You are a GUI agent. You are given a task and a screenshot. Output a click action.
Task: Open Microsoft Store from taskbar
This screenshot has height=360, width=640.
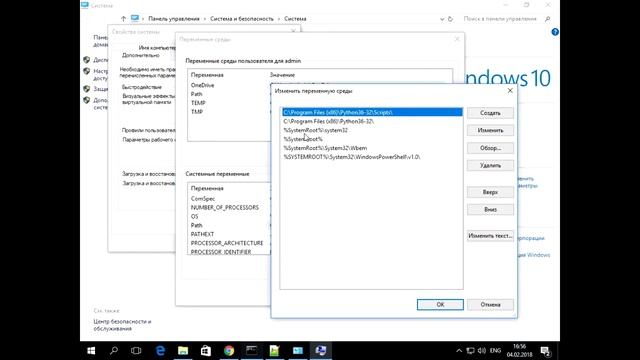(206, 351)
